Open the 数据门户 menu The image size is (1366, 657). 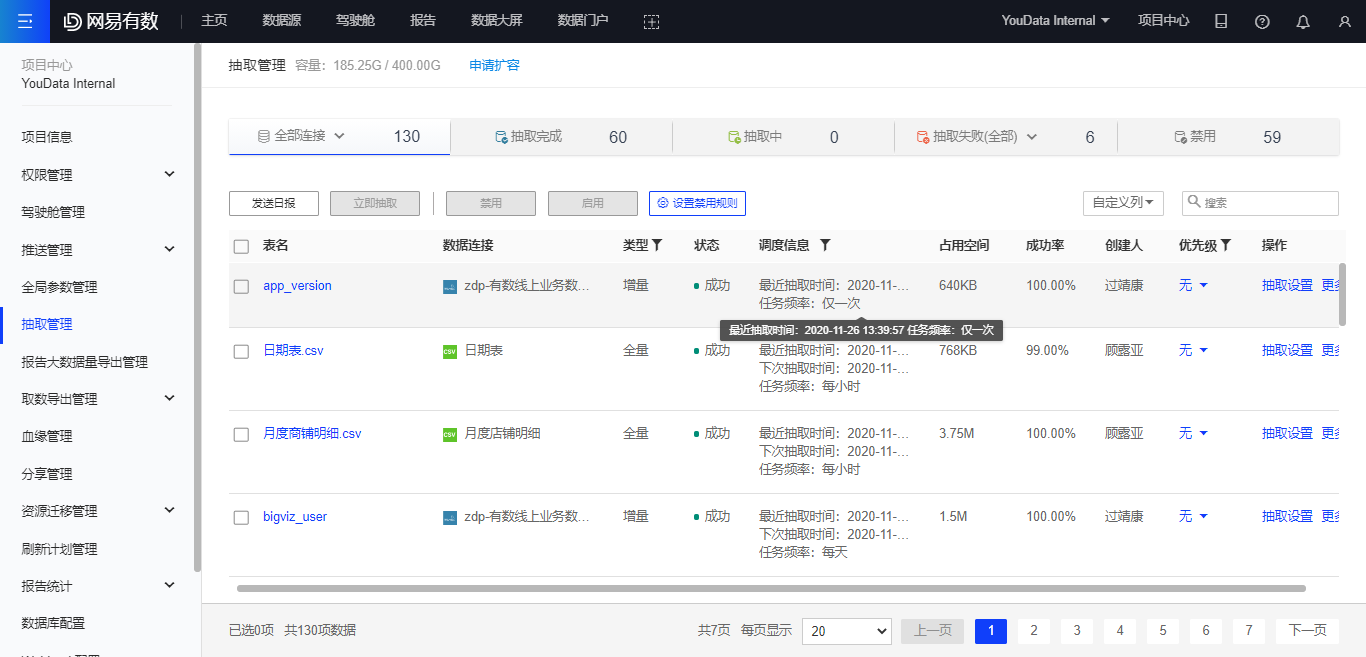click(x=583, y=21)
